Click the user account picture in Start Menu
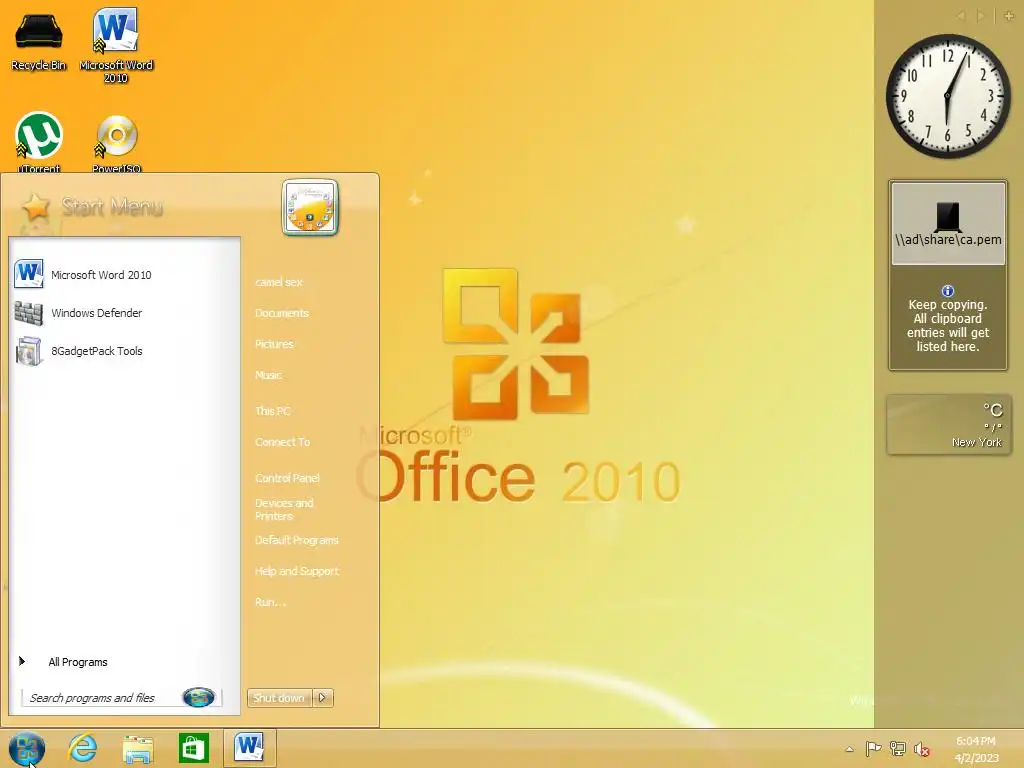1024x768 pixels. pyautogui.click(x=310, y=207)
